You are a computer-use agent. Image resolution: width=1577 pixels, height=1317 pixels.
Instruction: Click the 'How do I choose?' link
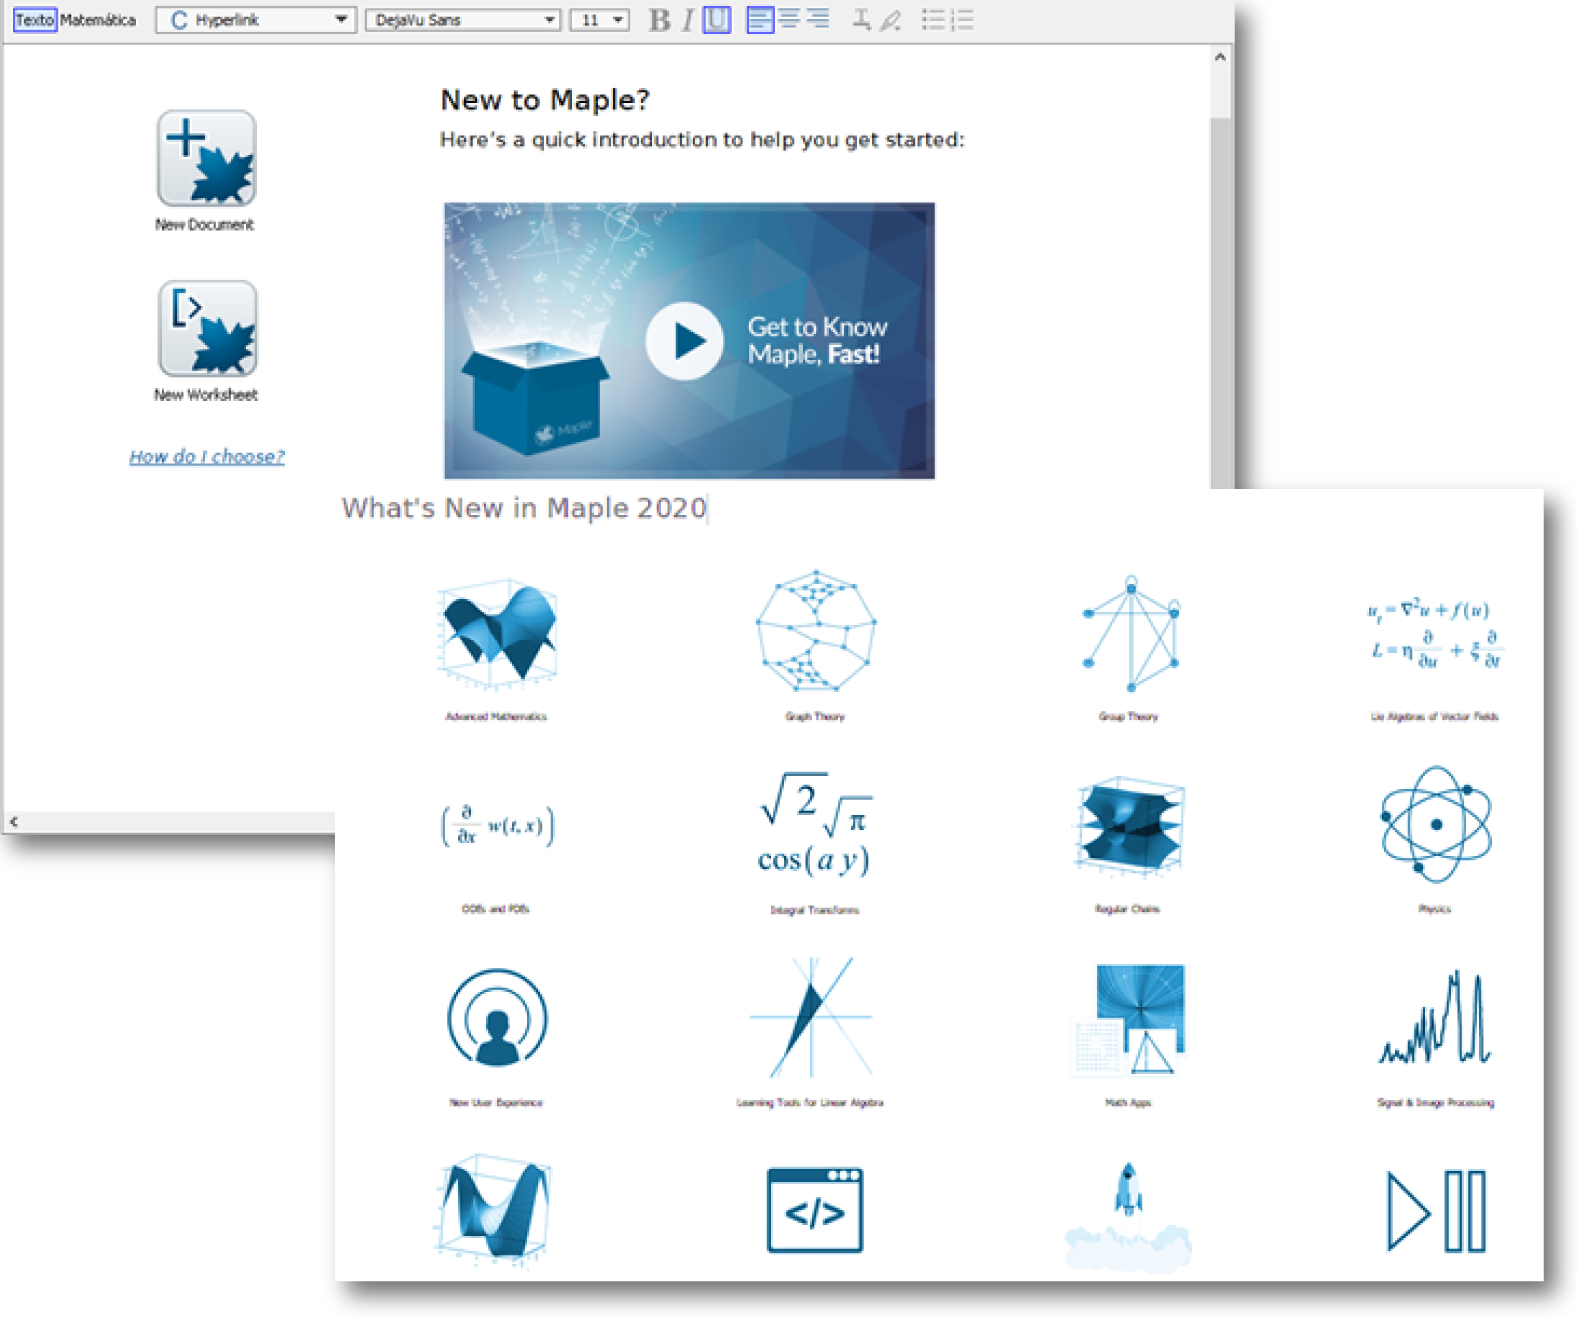pyautogui.click(x=207, y=457)
